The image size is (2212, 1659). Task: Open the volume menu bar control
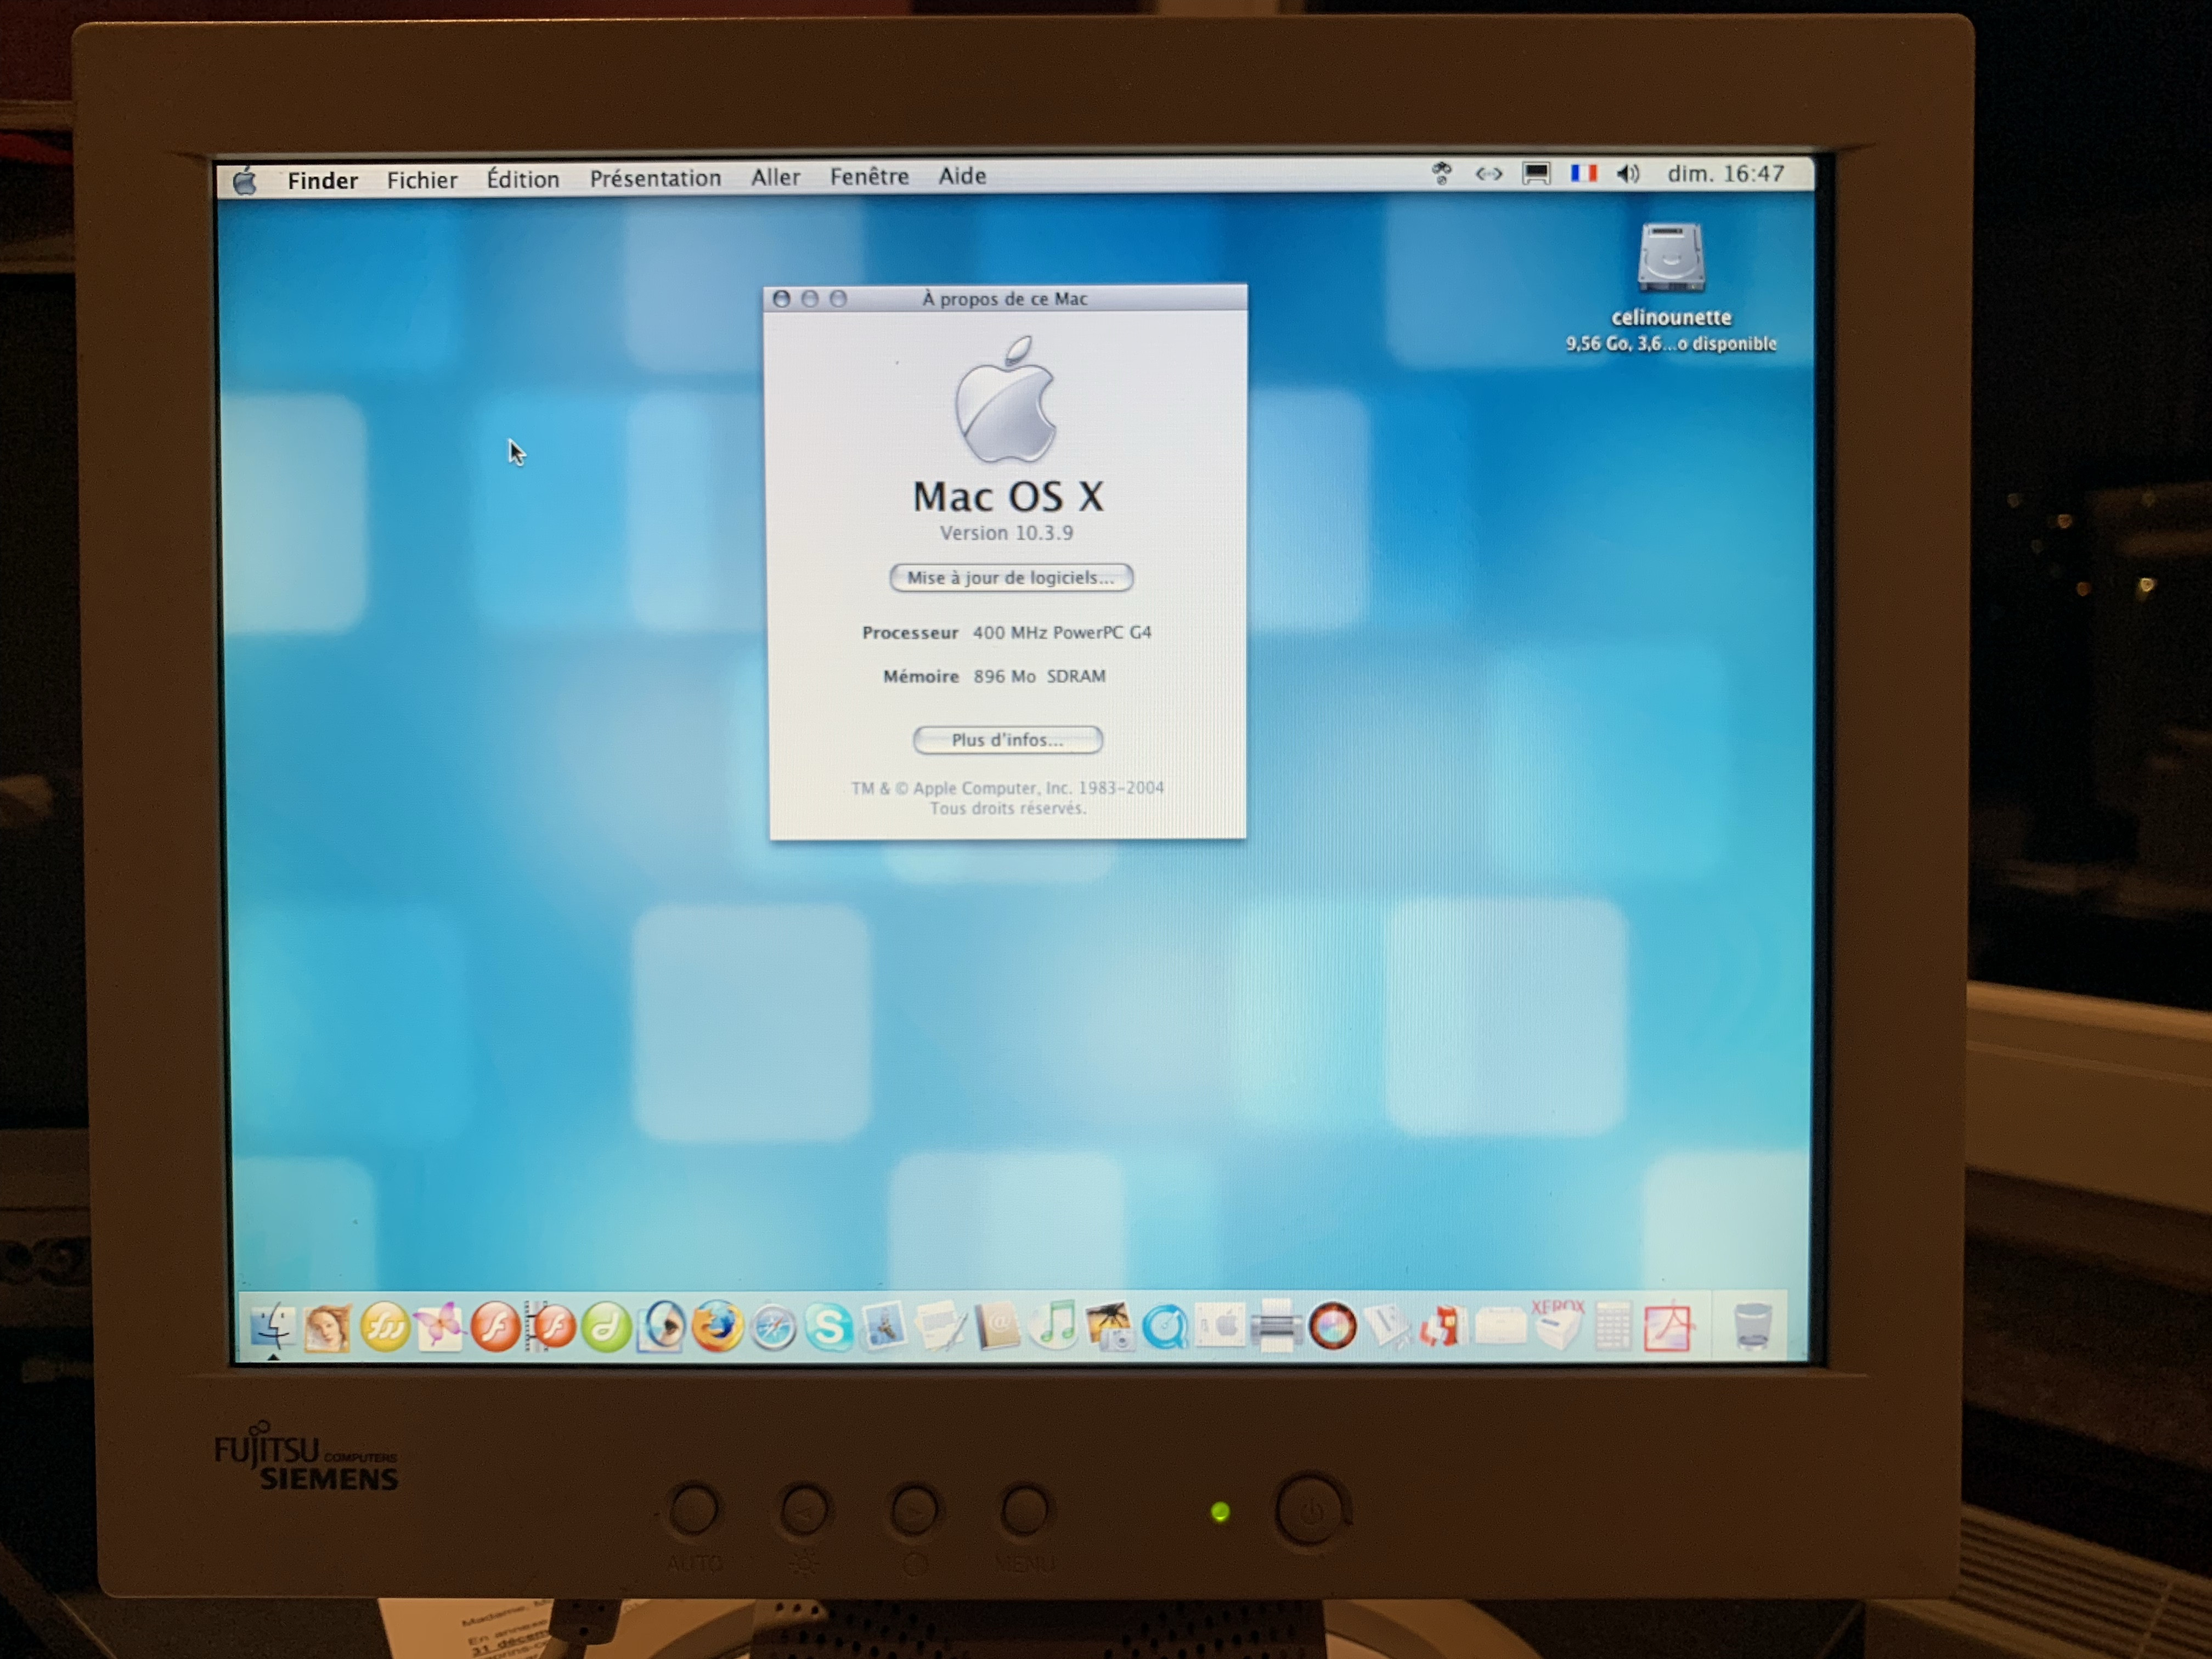[x=1628, y=174]
